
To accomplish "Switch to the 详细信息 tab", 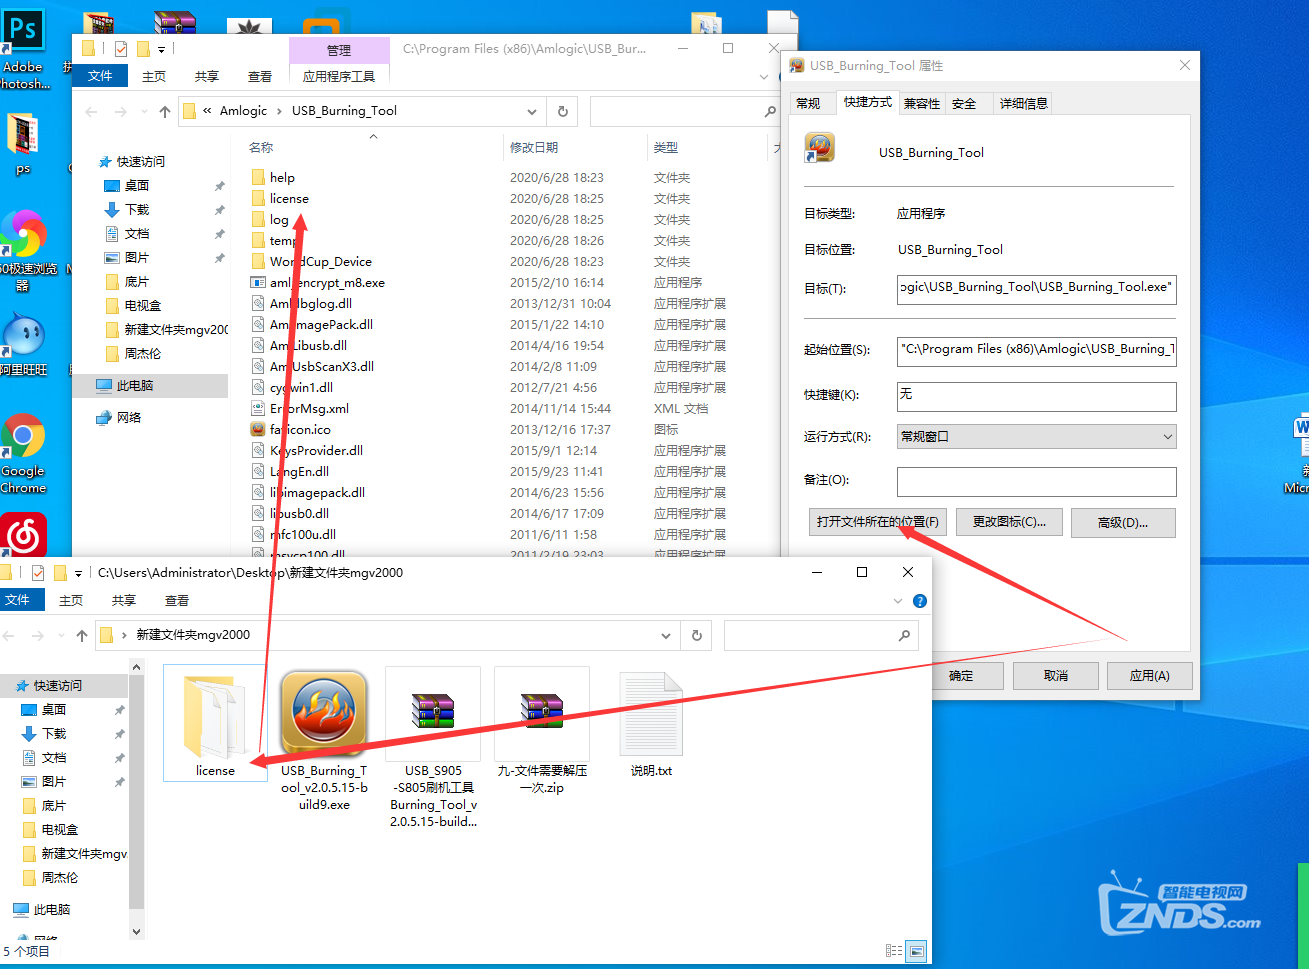I will pos(1024,103).
